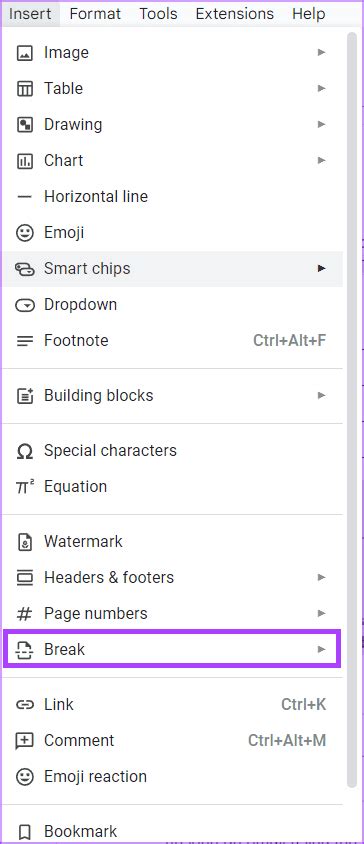Select the Comment plus icon
Viewport: 364px width, 844px height.
point(25,741)
